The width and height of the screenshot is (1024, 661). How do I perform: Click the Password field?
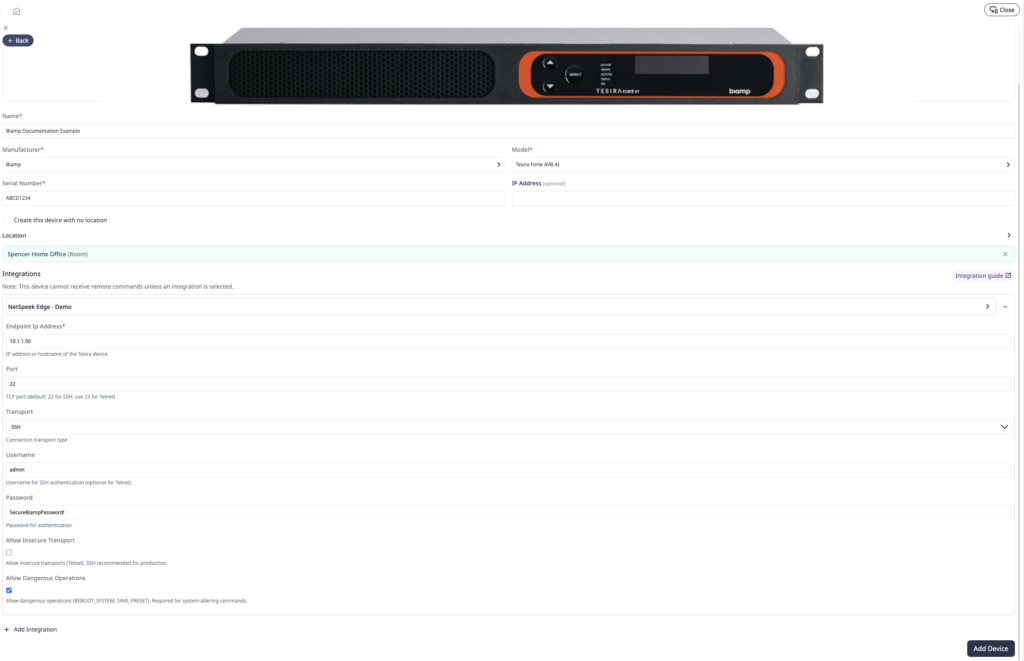508,512
